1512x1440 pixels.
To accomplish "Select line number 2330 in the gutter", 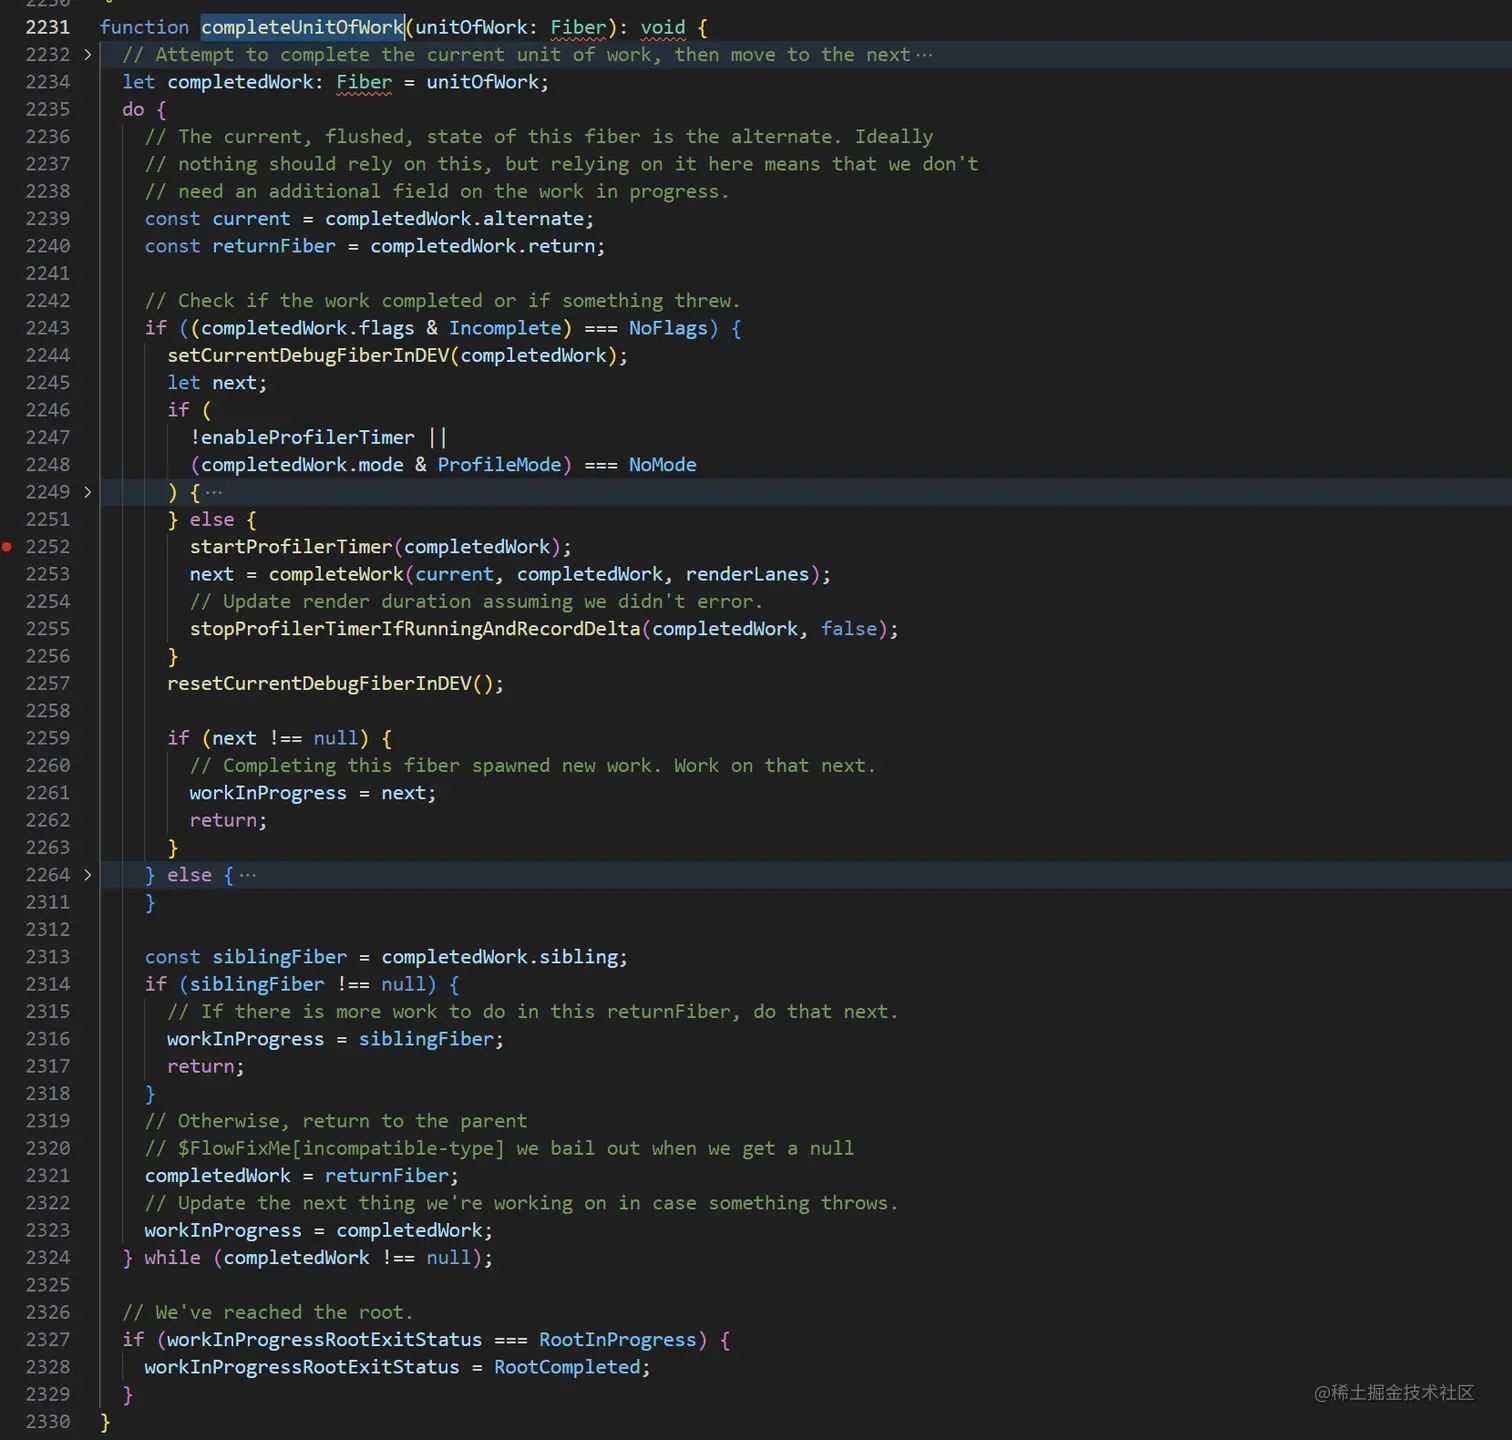I will point(48,1422).
